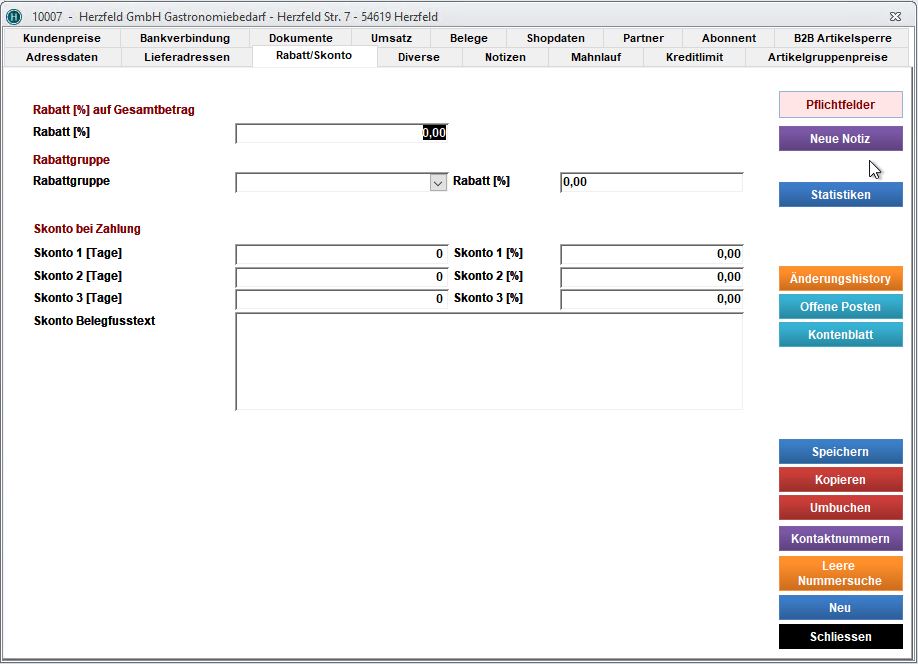Open the Bankverbindung tab

[x=185, y=38]
